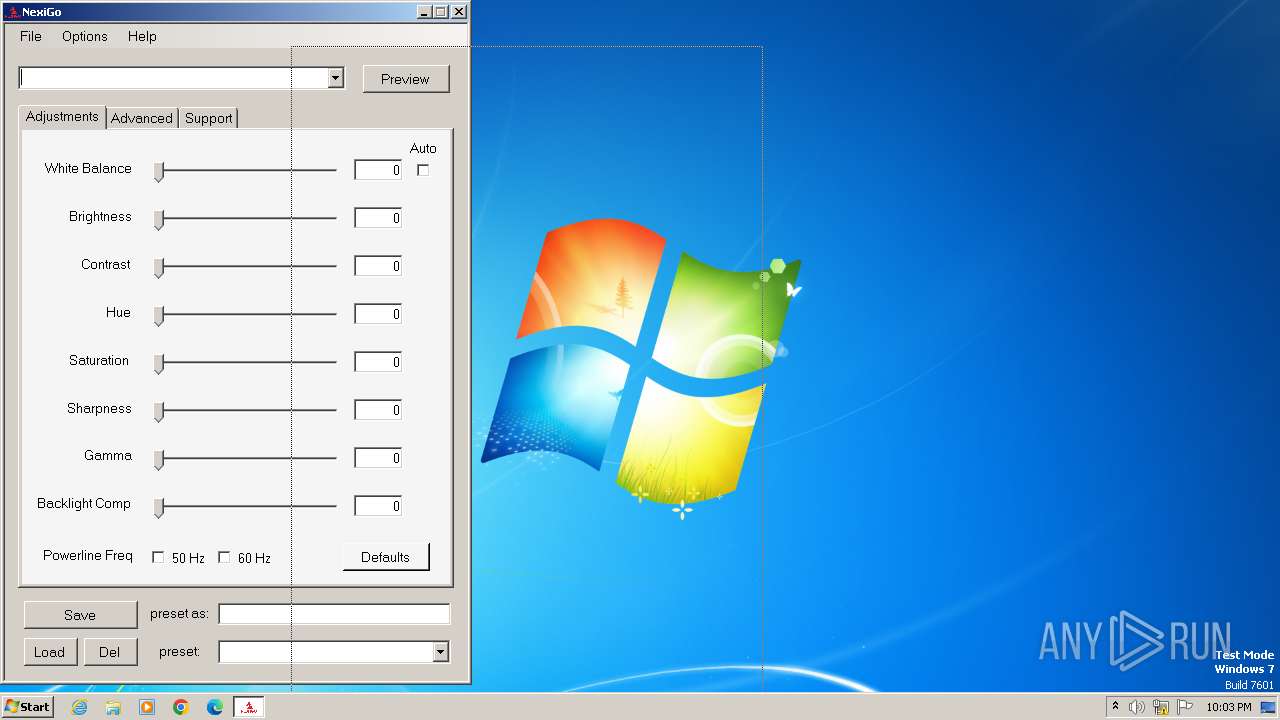This screenshot has height=720, width=1280.
Task: Click the Contrast slider thumb
Action: (x=158, y=268)
